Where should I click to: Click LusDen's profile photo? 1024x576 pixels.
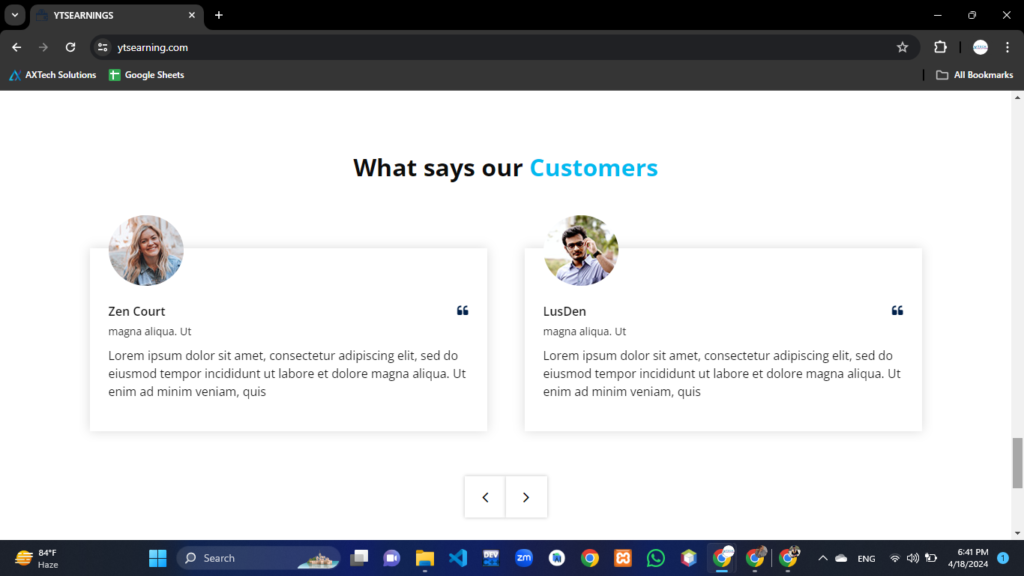581,250
